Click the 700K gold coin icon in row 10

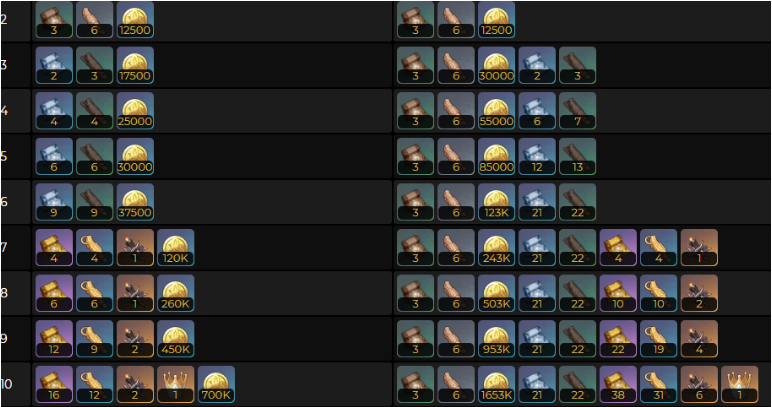coord(216,384)
